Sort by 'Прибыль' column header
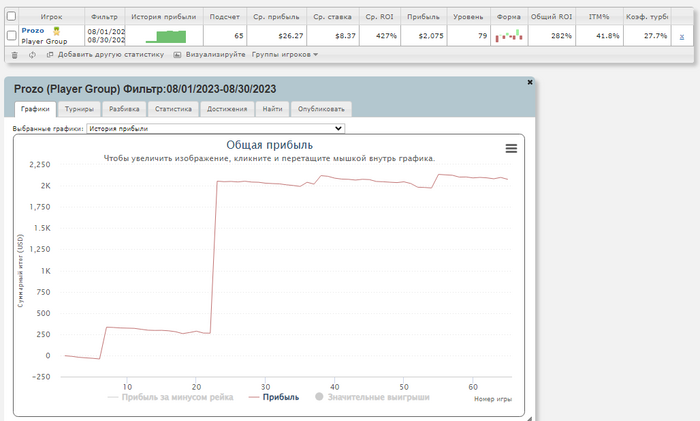 [423, 17]
